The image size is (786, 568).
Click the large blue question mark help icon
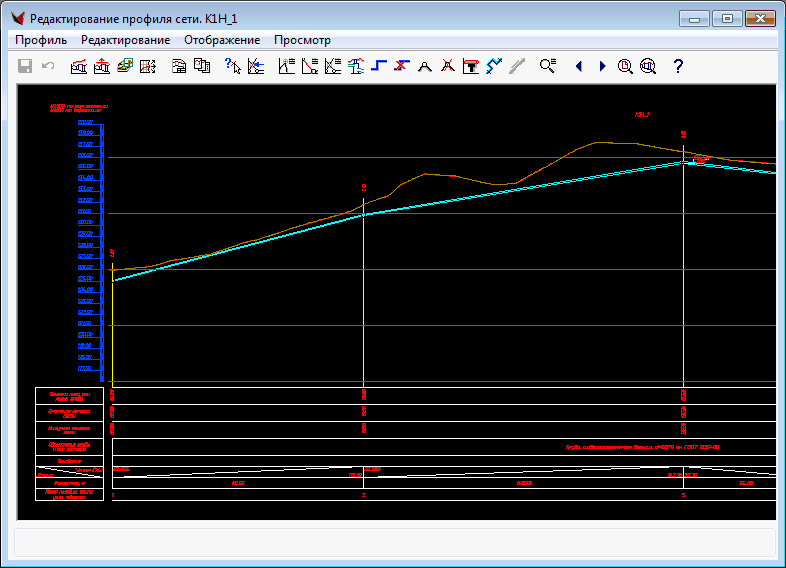[x=678, y=66]
